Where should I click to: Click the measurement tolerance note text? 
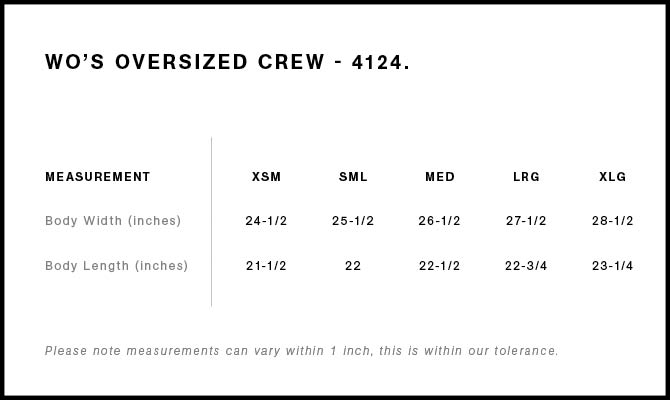point(302,351)
